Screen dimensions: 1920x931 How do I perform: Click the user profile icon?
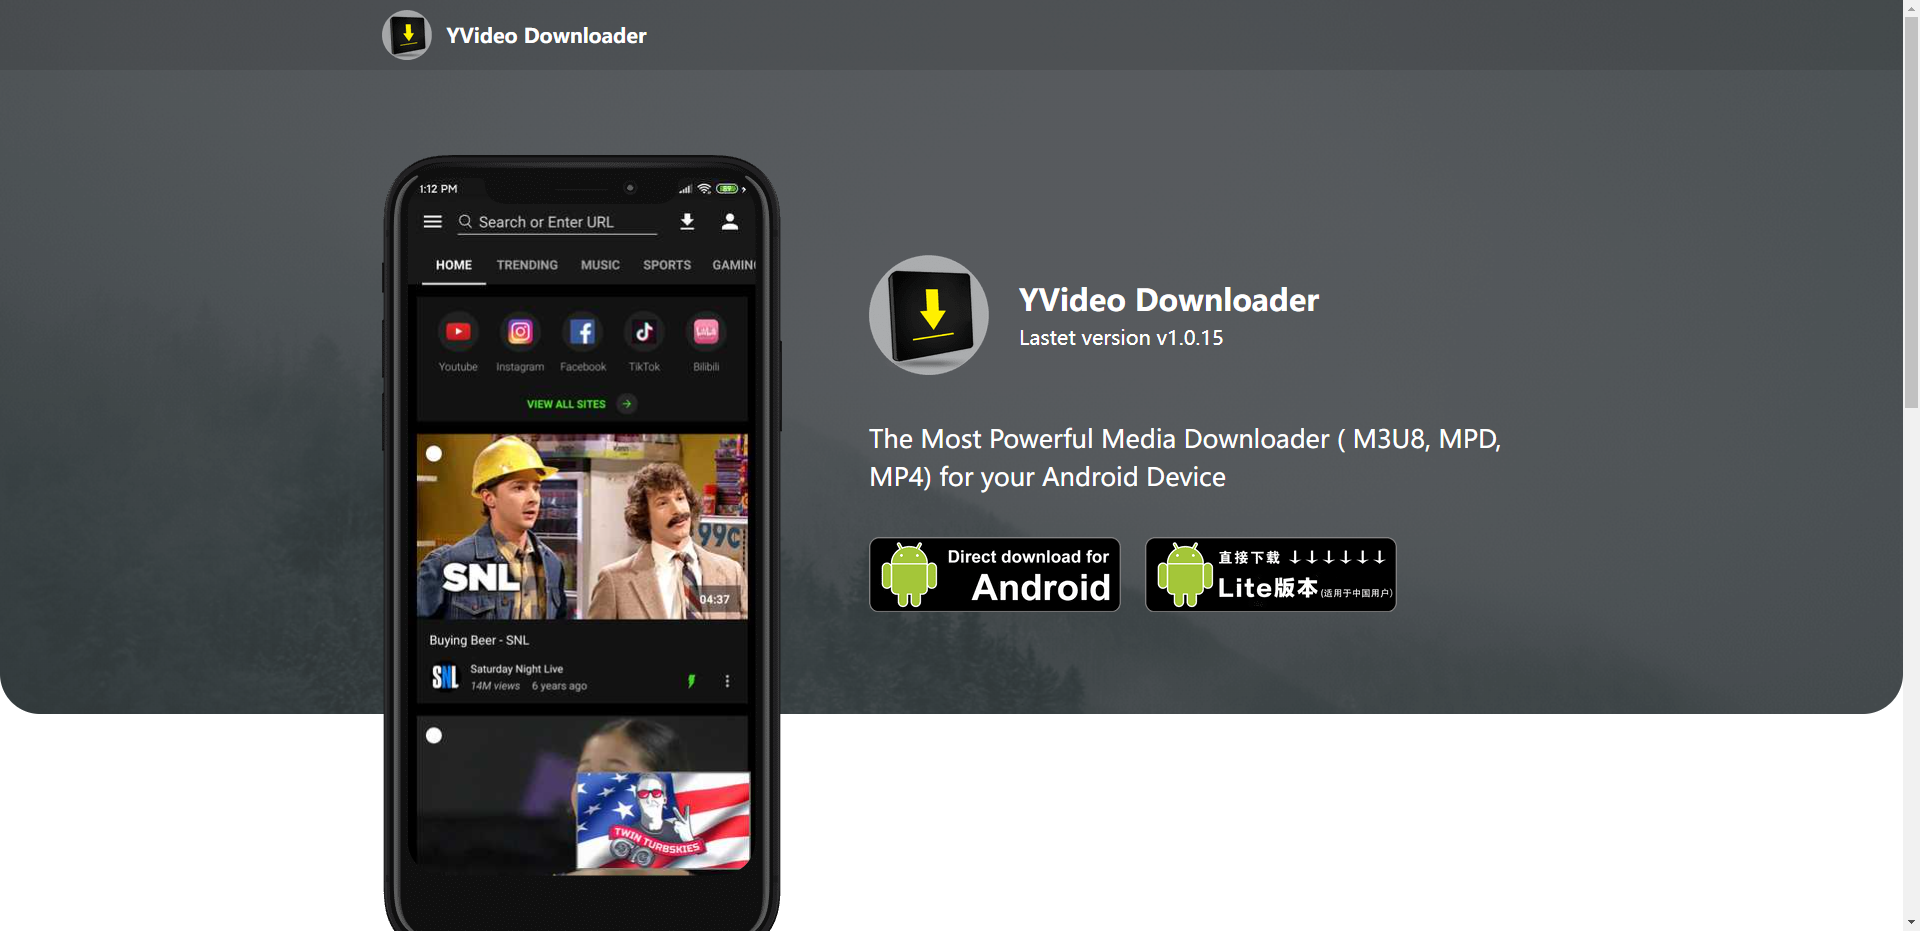tap(730, 221)
